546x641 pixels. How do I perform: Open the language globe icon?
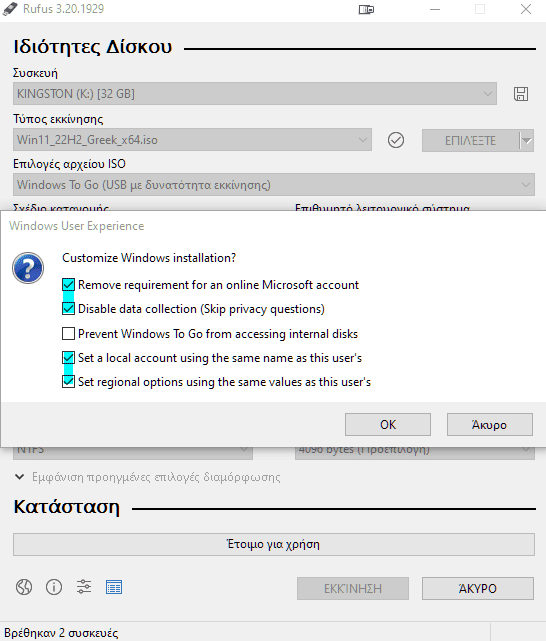[x=24, y=587]
